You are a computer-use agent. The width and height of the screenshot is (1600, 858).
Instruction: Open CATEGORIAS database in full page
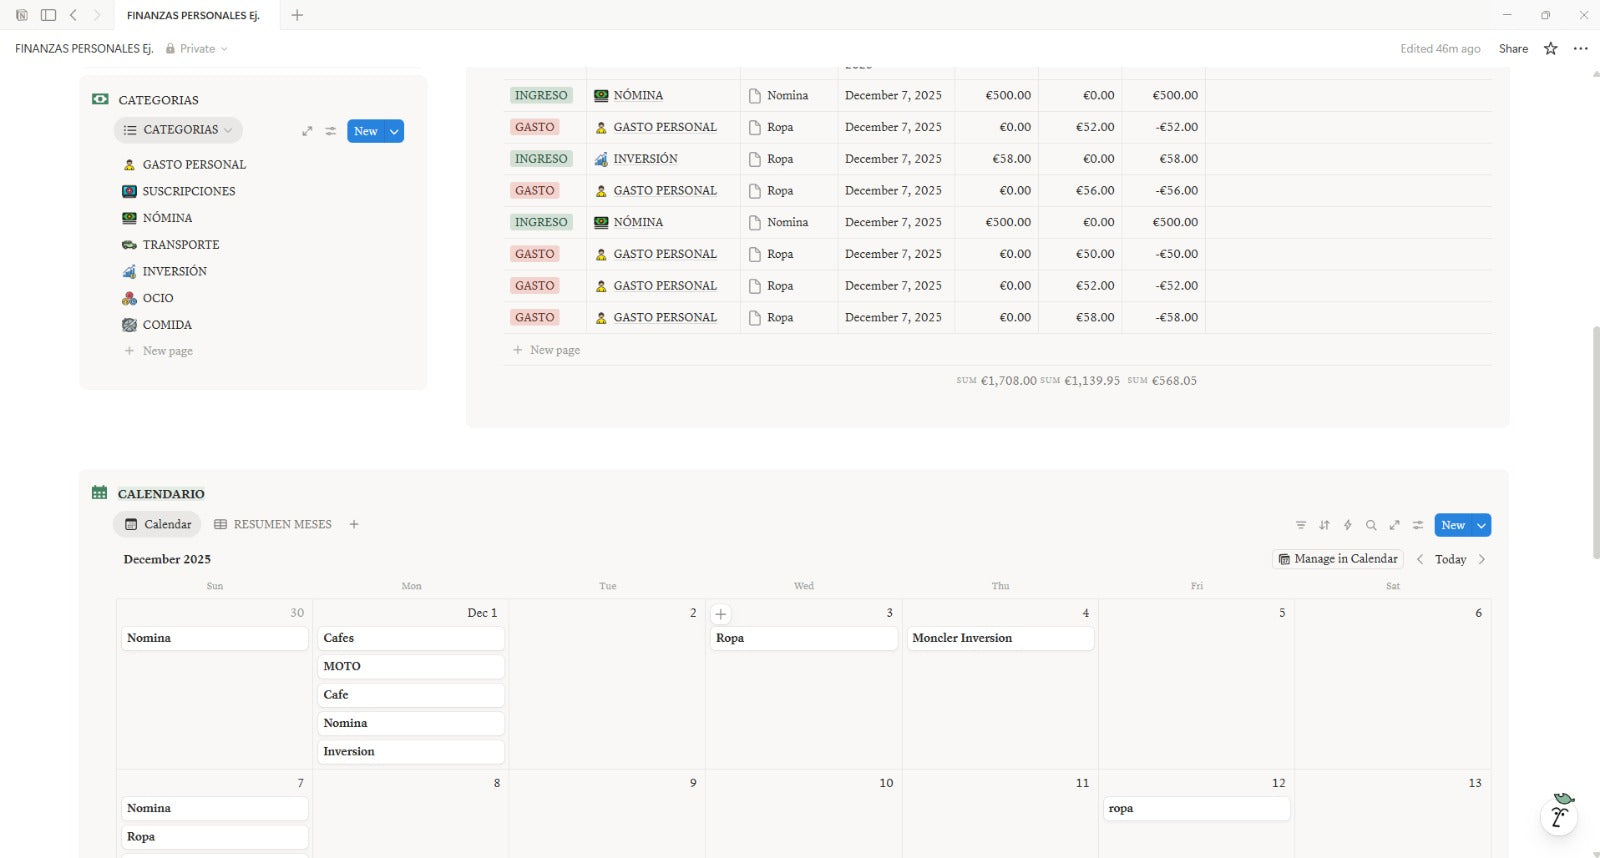click(307, 131)
